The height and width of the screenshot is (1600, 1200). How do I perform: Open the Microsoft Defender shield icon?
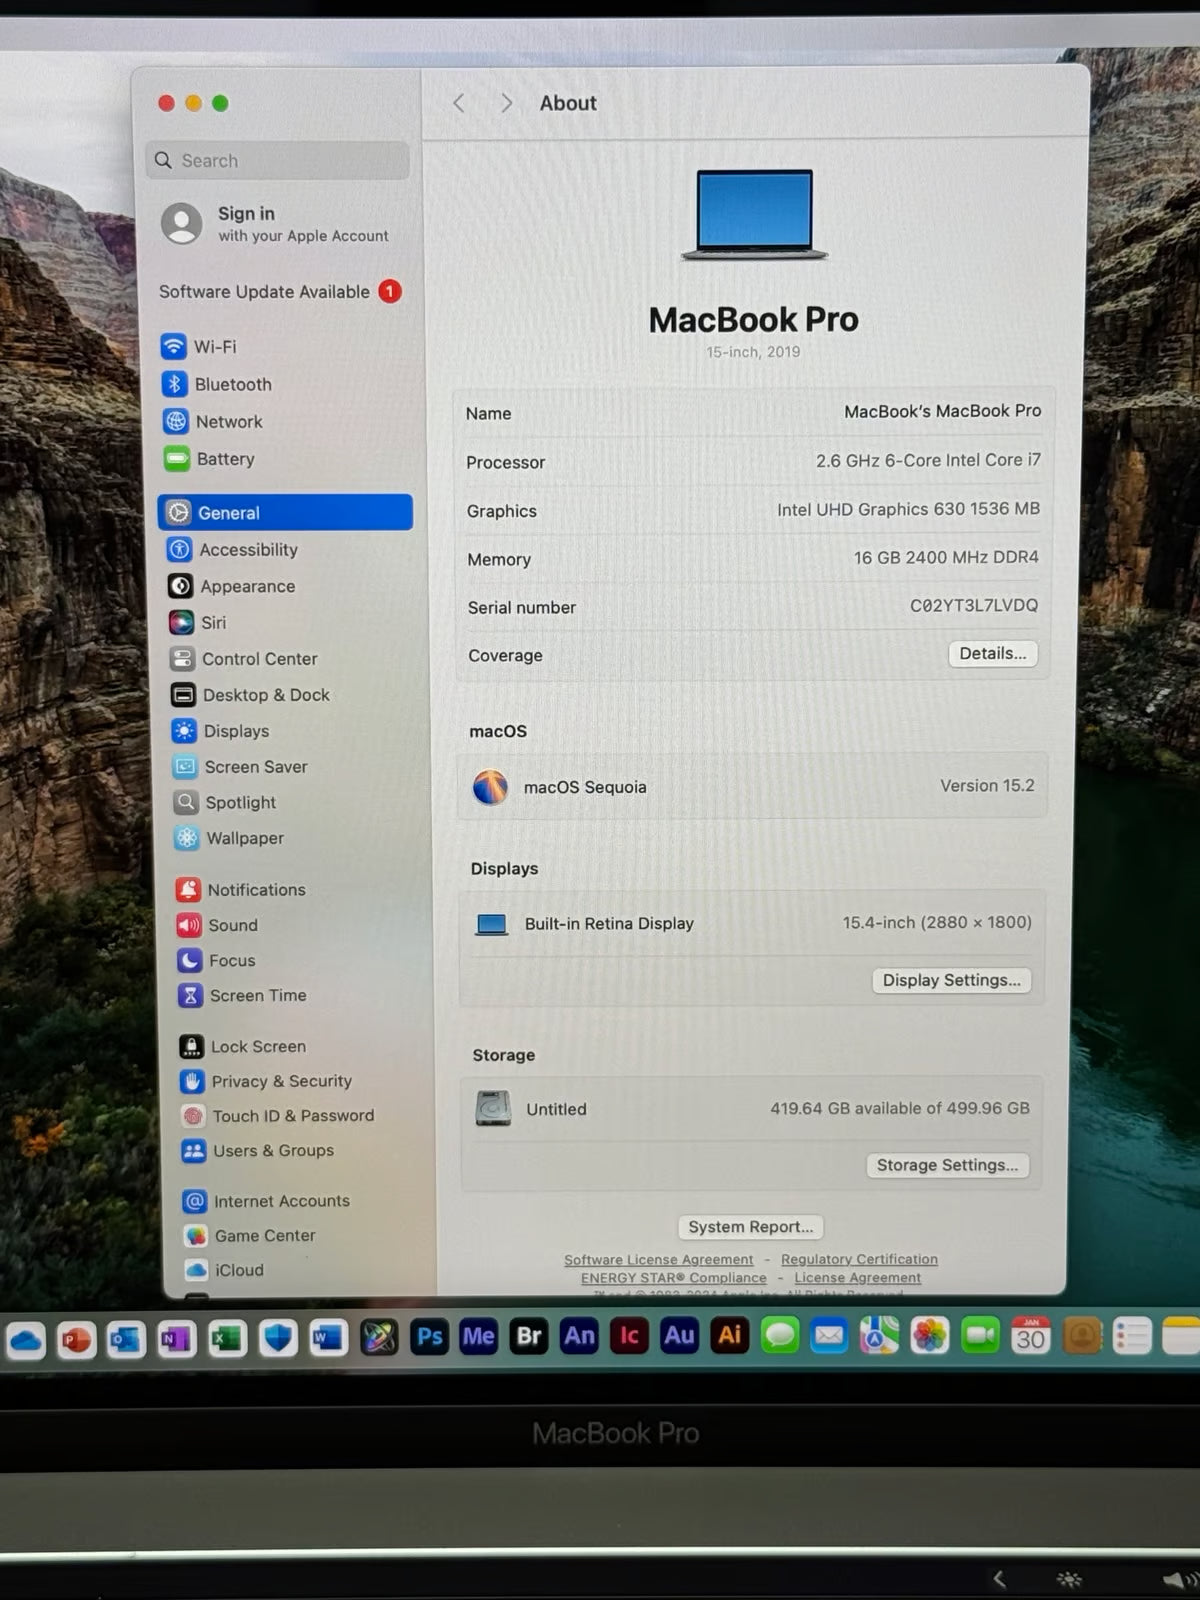point(278,1338)
